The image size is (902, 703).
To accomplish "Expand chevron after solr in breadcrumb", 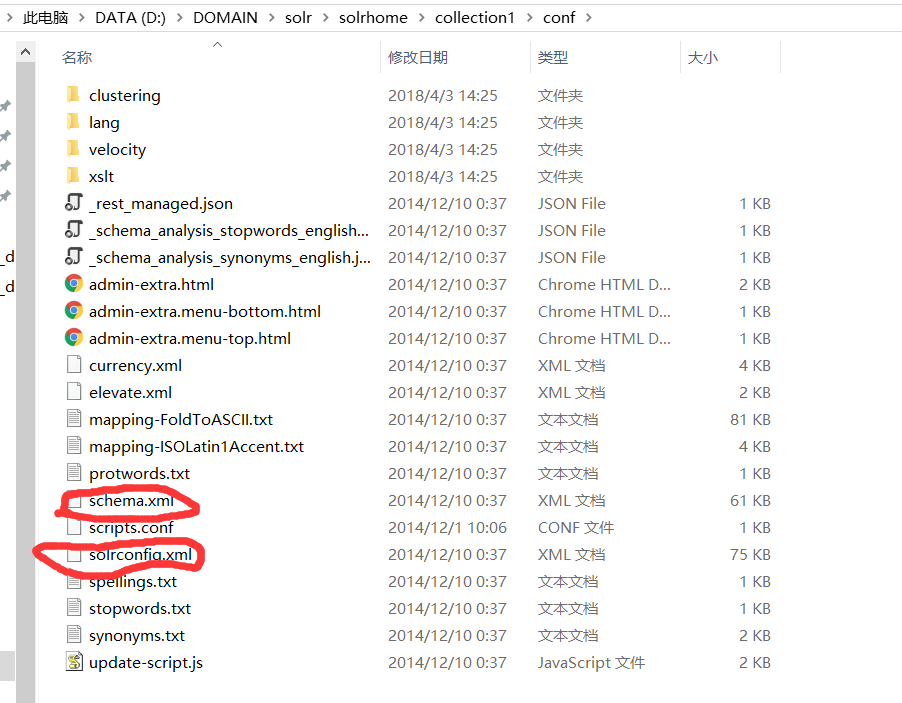I will pyautogui.click(x=326, y=18).
